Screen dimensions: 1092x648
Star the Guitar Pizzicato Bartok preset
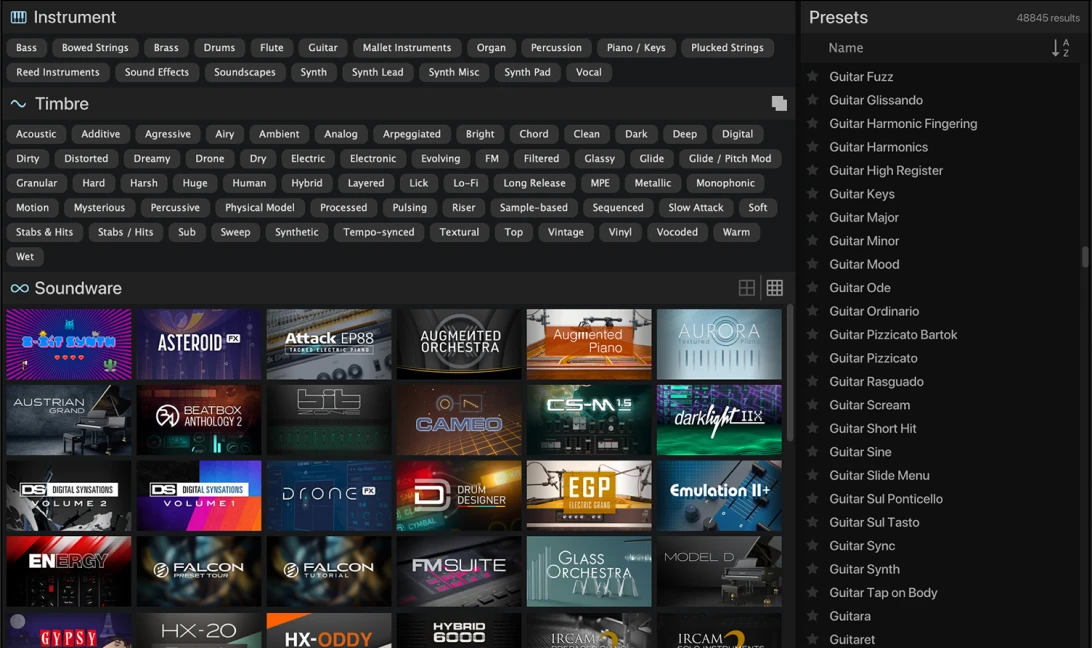[x=812, y=334]
